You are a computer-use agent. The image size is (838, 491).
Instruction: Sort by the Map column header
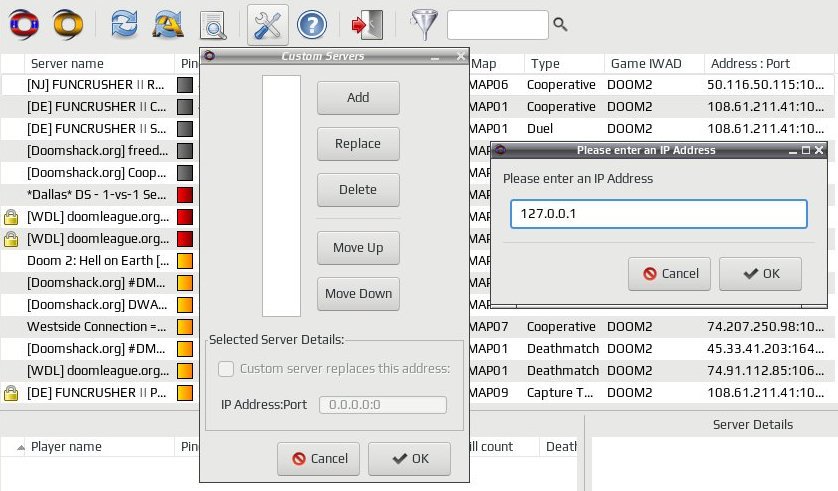point(496,64)
